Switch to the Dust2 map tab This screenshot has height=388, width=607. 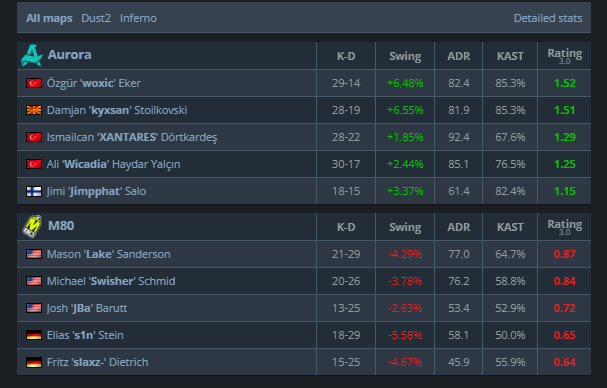[96, 18]
